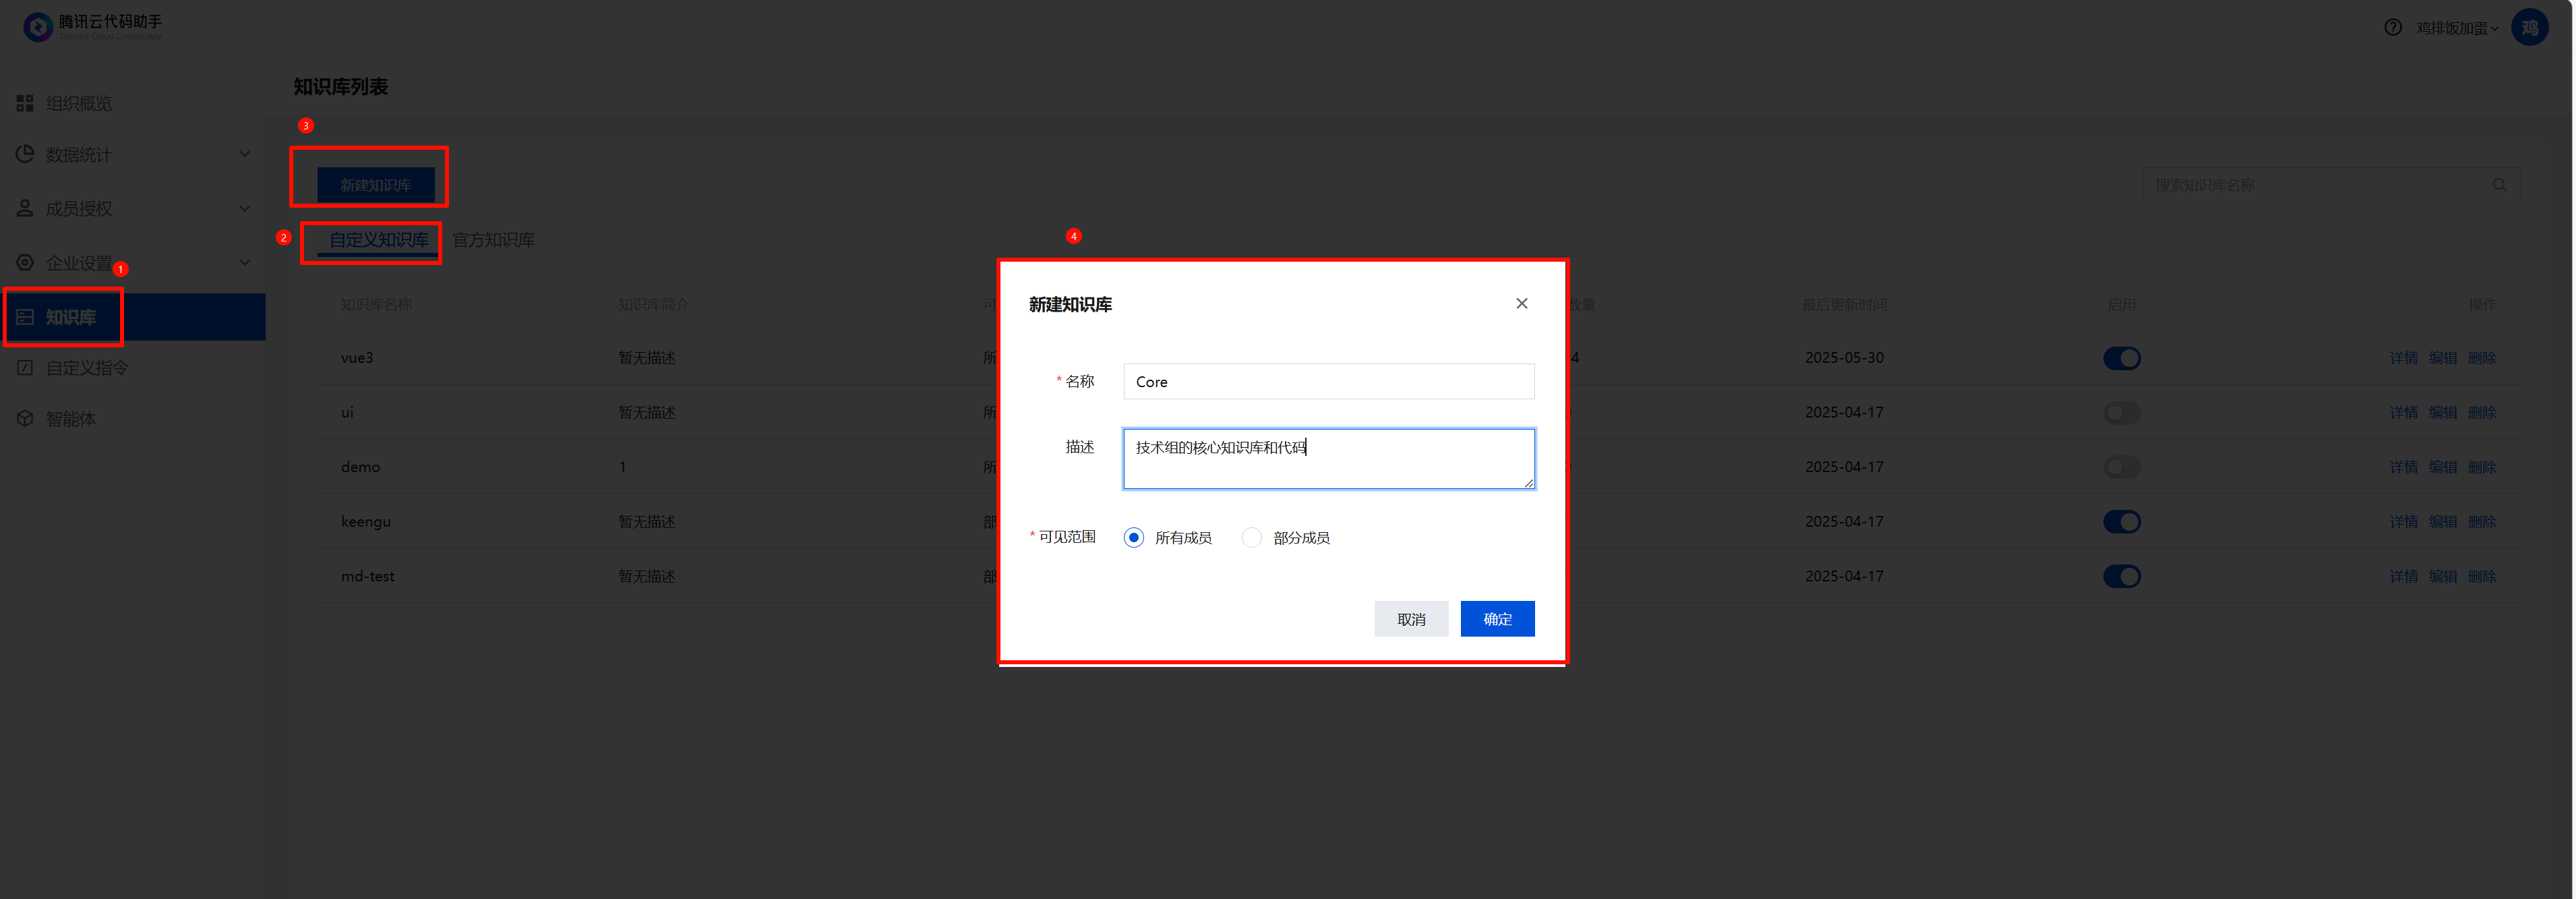Click the 数据统计 pie chart icon
The height and width of the screenshot is (899, 2576).
point(25,154)
